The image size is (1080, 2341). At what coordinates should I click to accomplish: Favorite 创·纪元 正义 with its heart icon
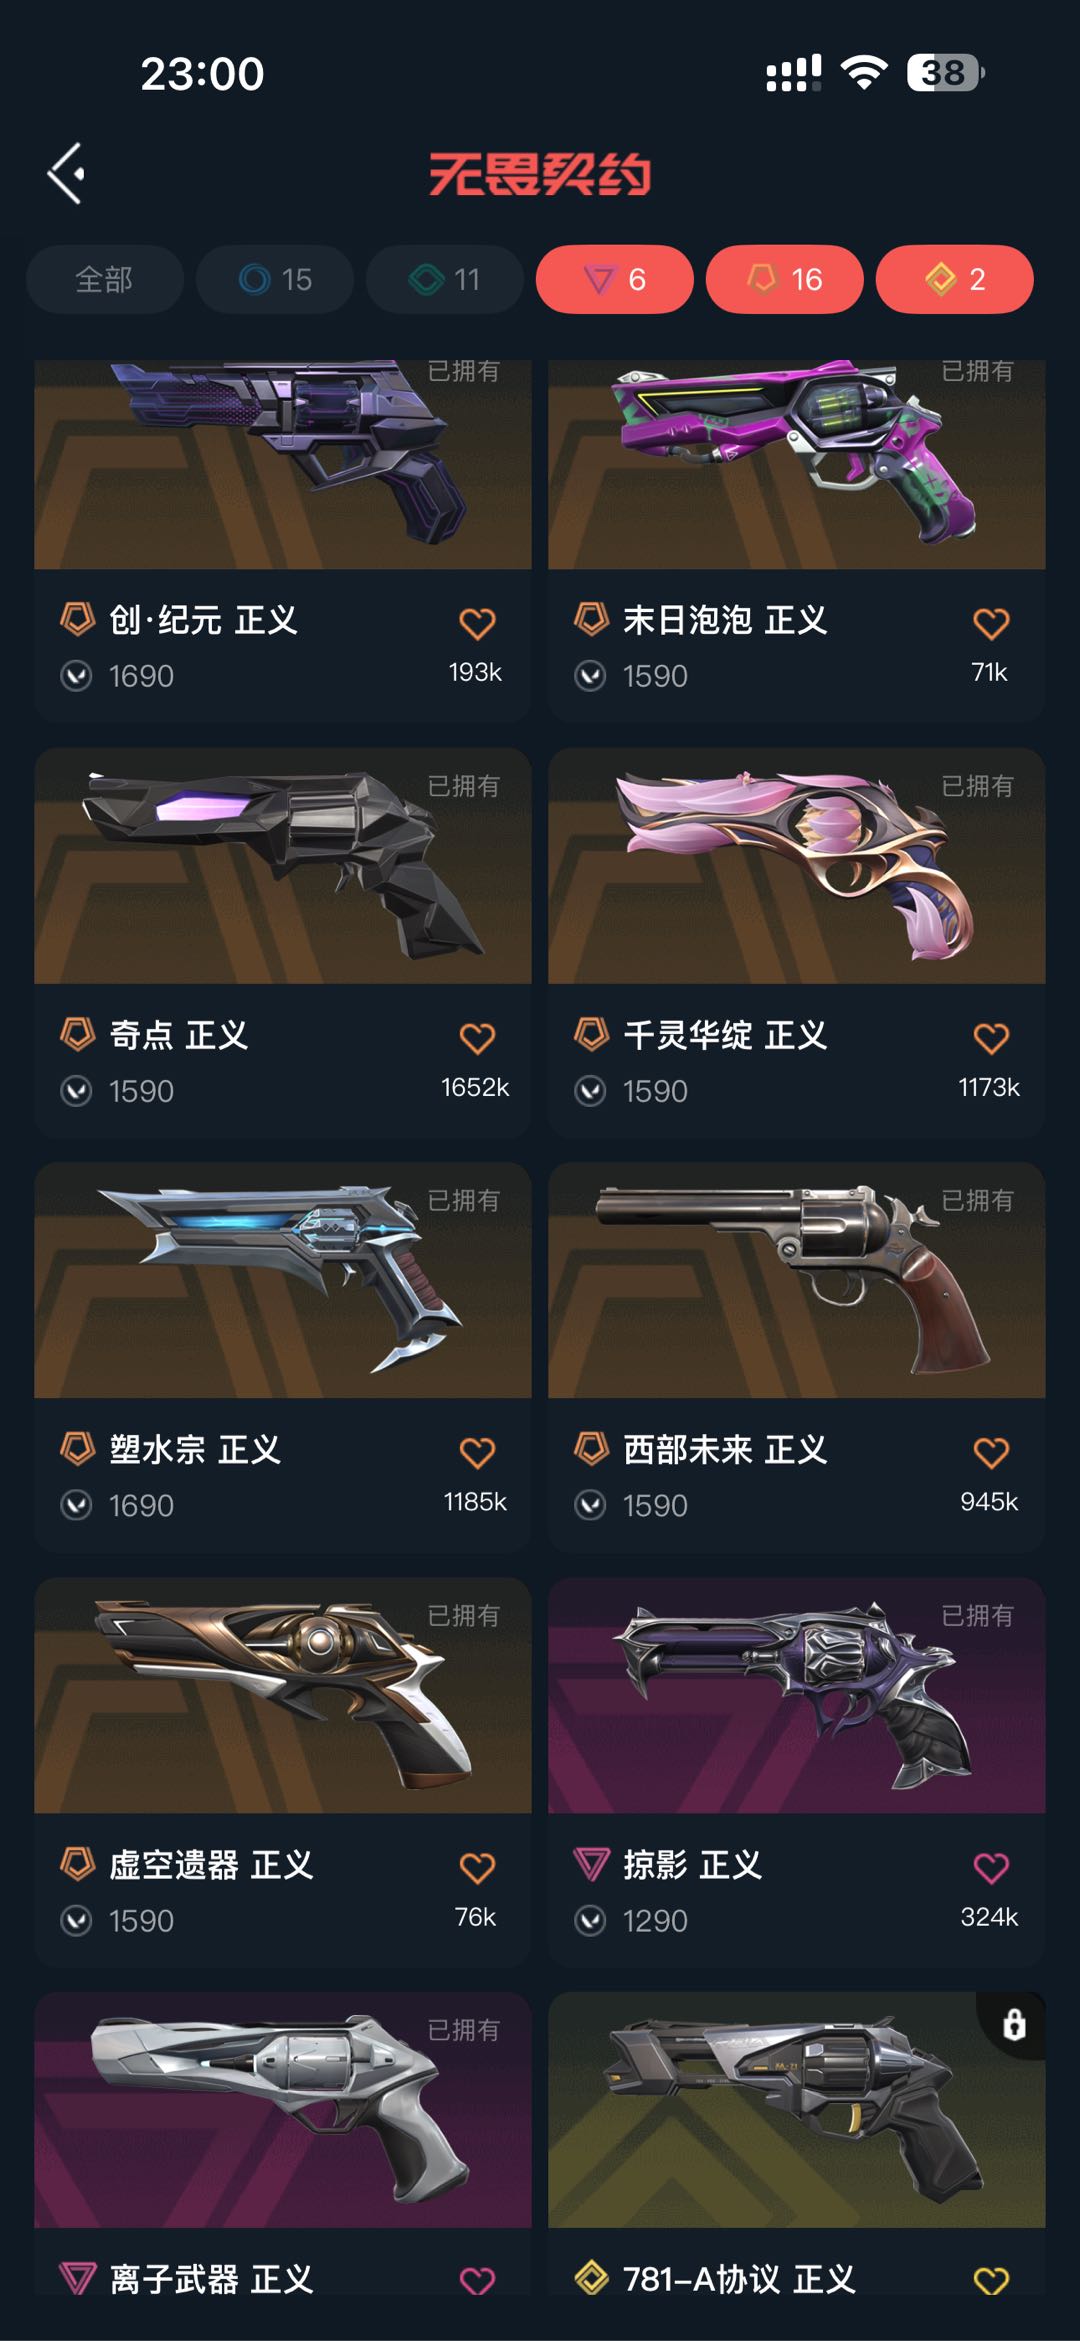[x=477, y=624]
